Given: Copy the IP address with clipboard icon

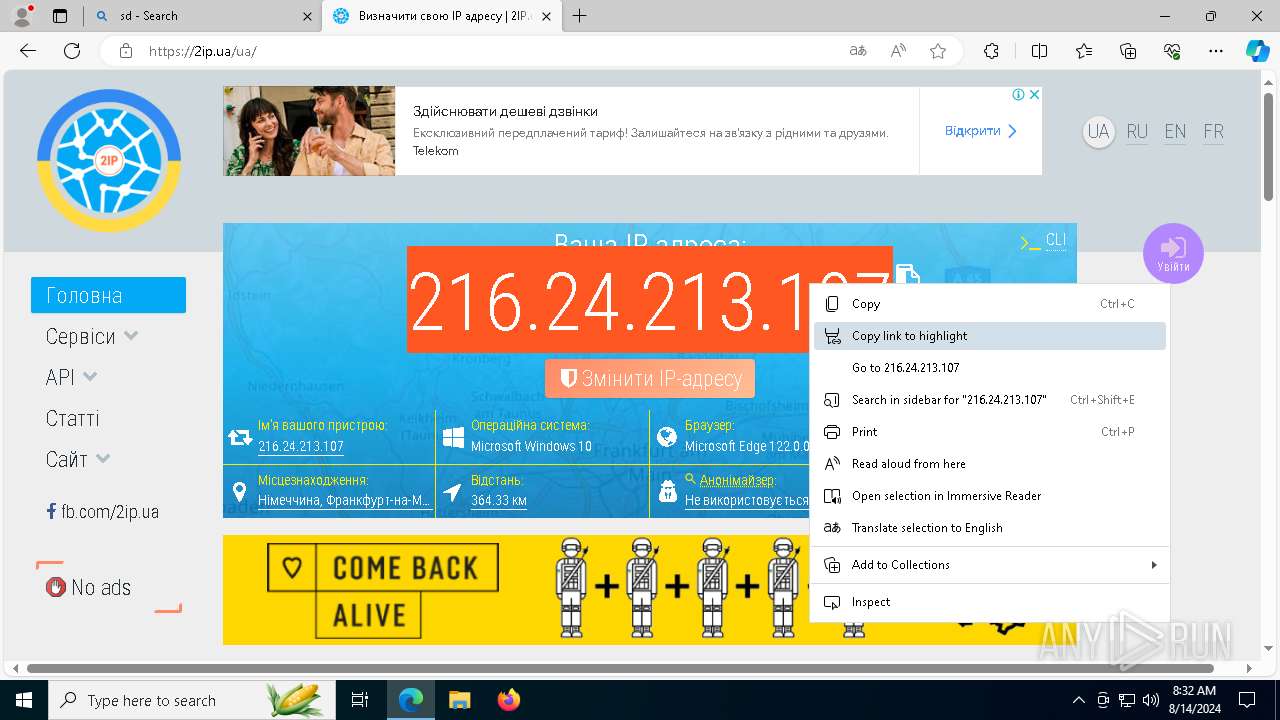Looking at the screenshot, I should point(907,276).
